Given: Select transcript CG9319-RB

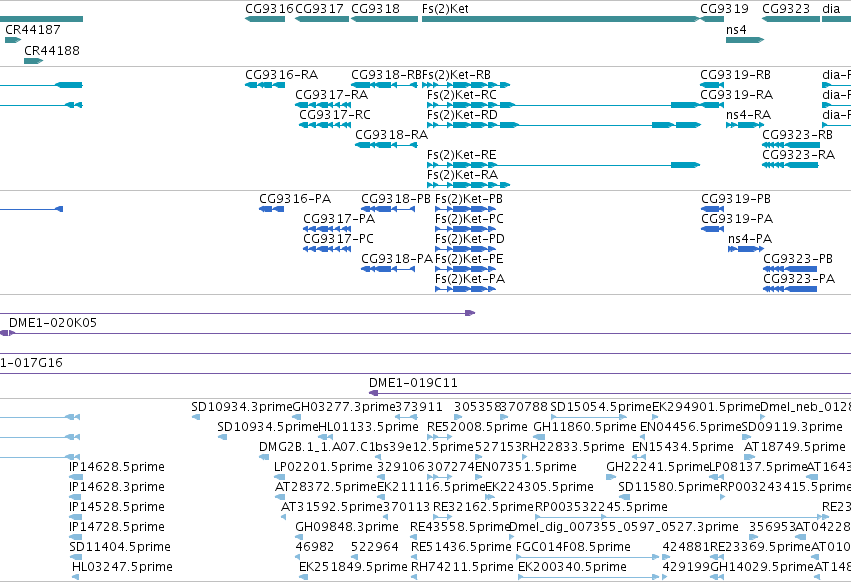Looking at the screenshot, I should coord(735,75).
